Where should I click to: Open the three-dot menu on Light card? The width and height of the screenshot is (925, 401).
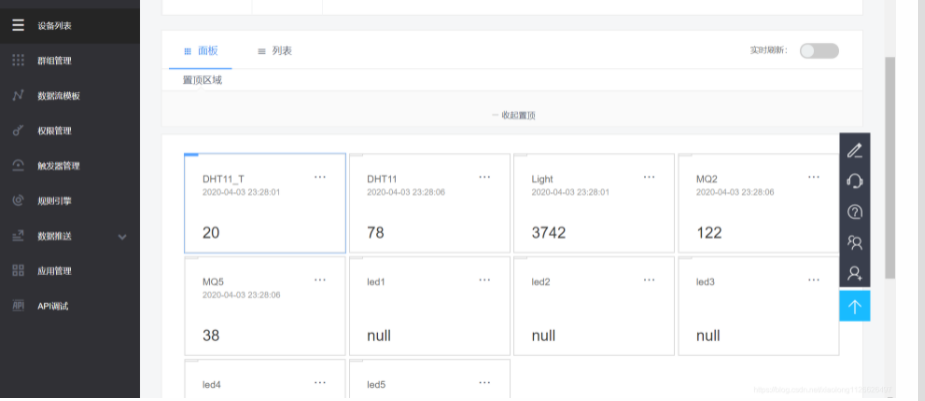point(650,177)
